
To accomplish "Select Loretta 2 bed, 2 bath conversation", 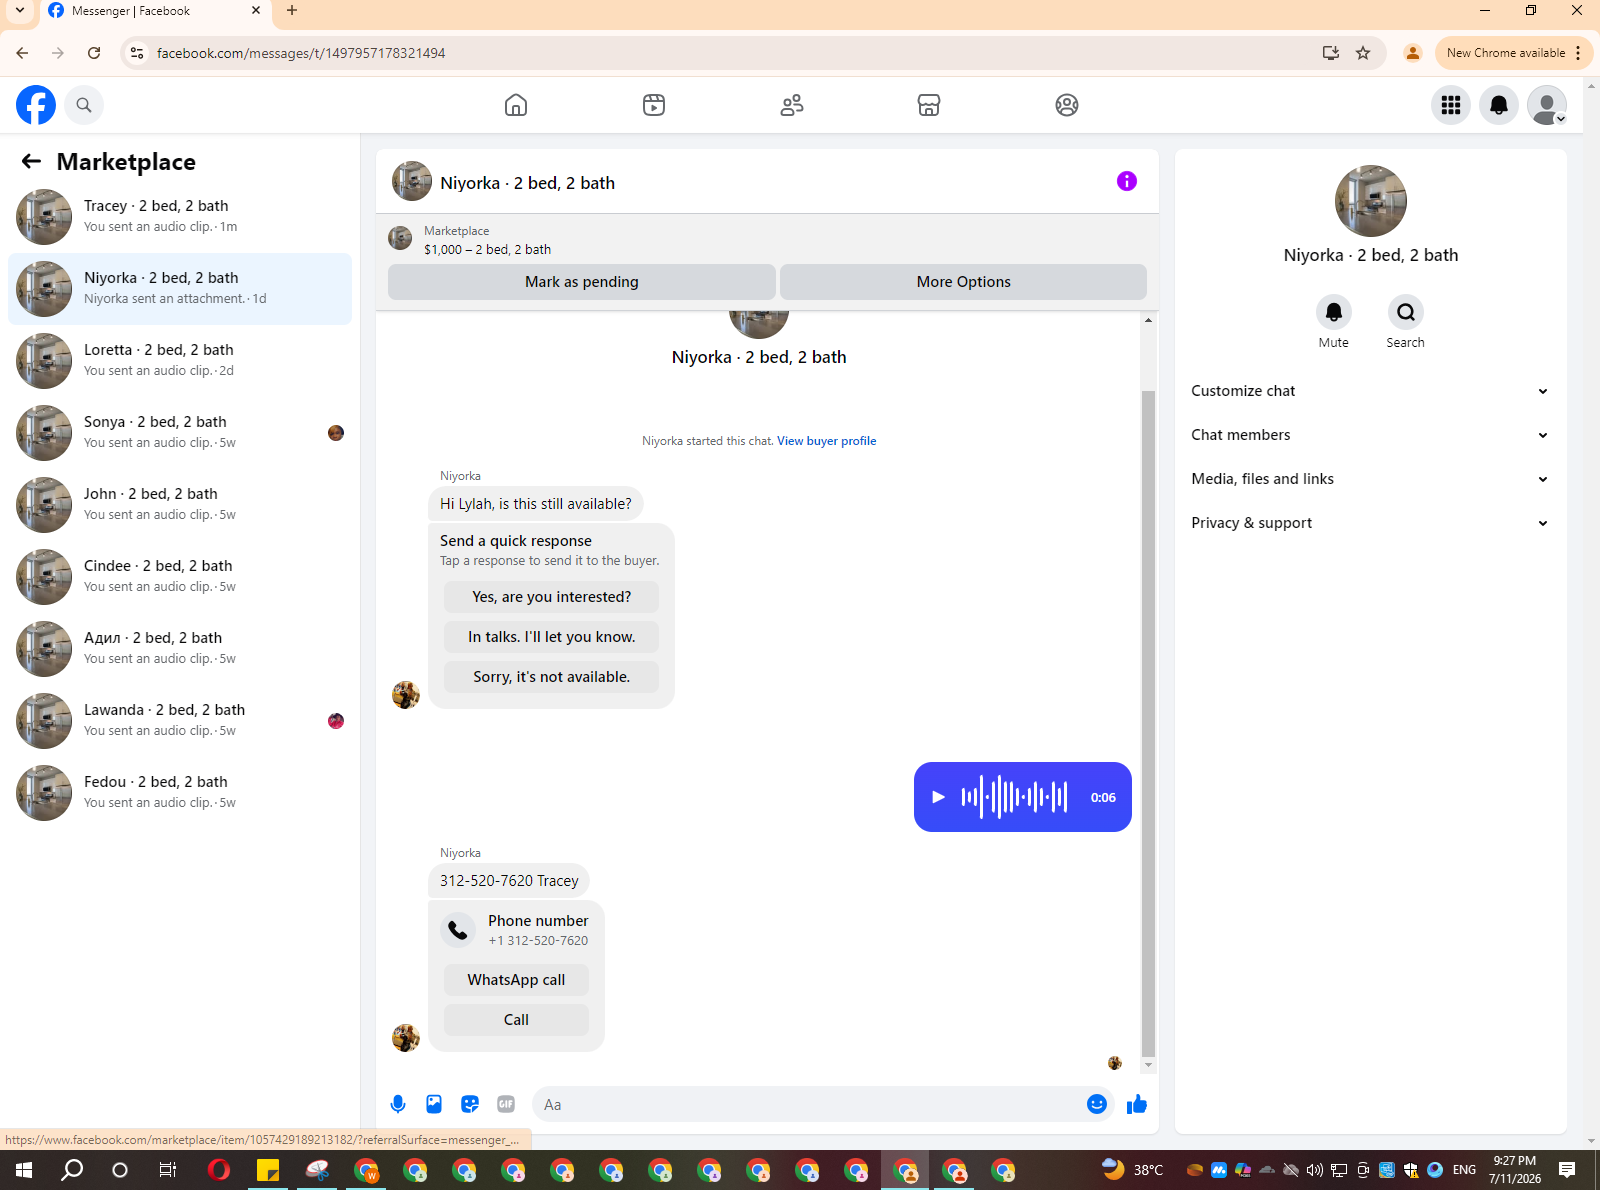I will 180,361.
